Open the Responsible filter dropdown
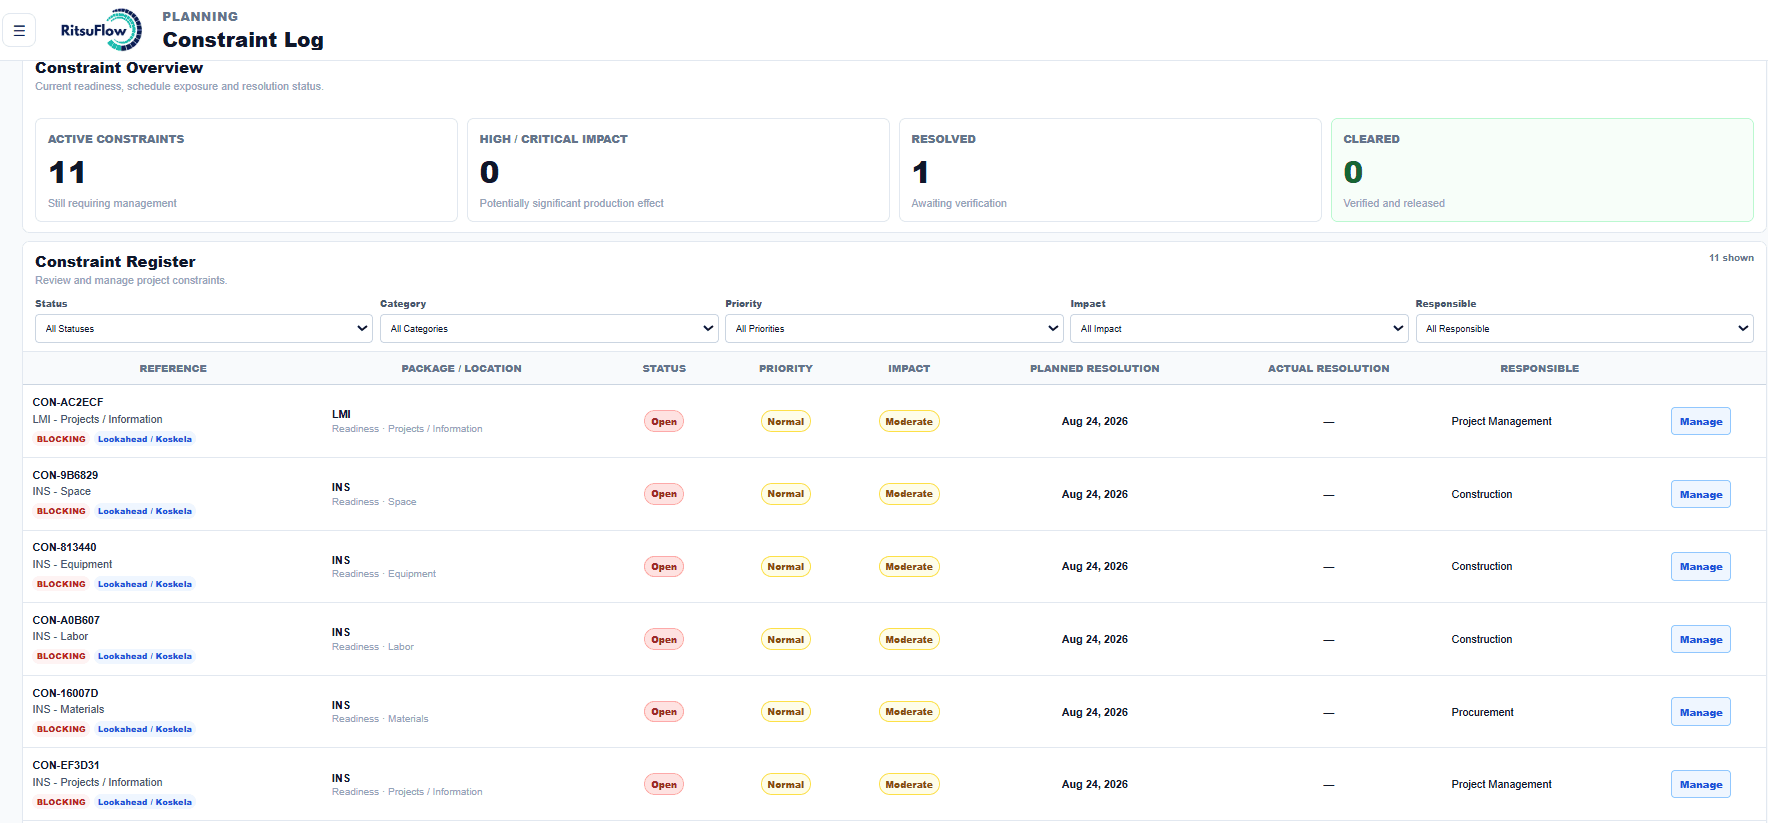Viewport: 1768px width, 823px height. point(1584,328)
